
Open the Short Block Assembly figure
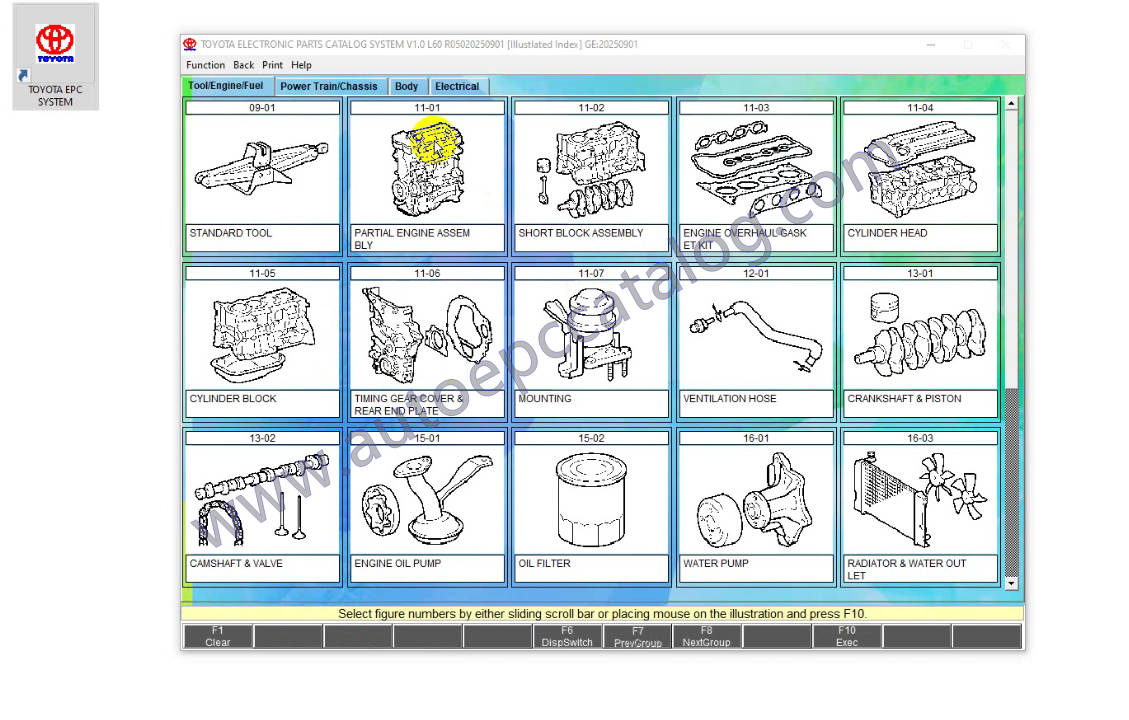591,168
